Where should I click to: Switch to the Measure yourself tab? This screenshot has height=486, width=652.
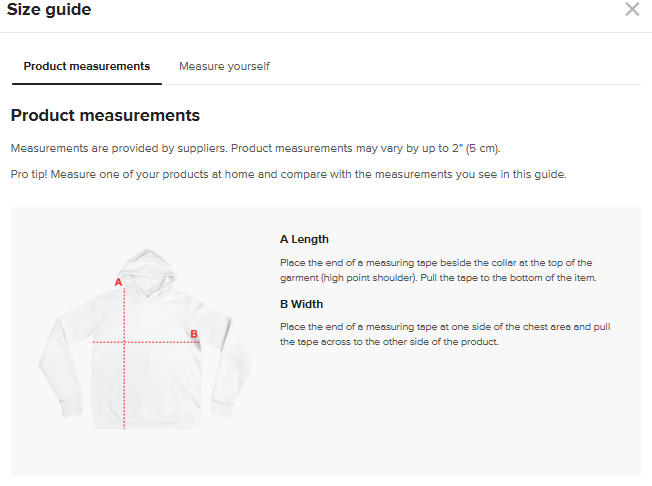(224, 66)
